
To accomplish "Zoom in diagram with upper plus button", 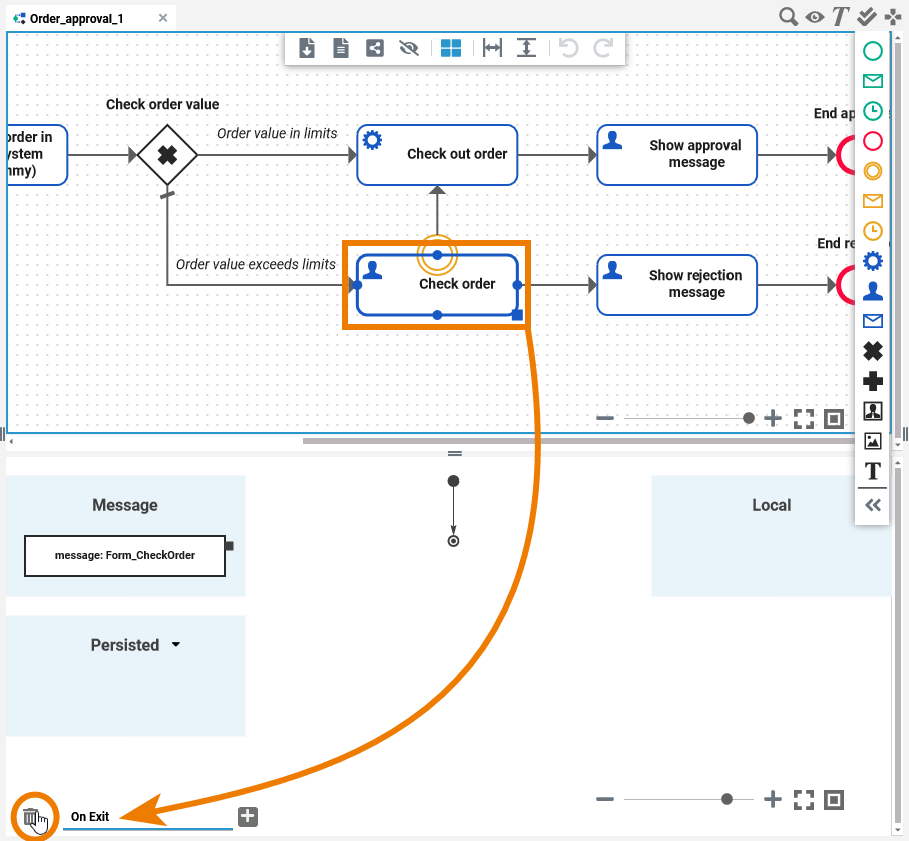I will (x=773, y=418).
